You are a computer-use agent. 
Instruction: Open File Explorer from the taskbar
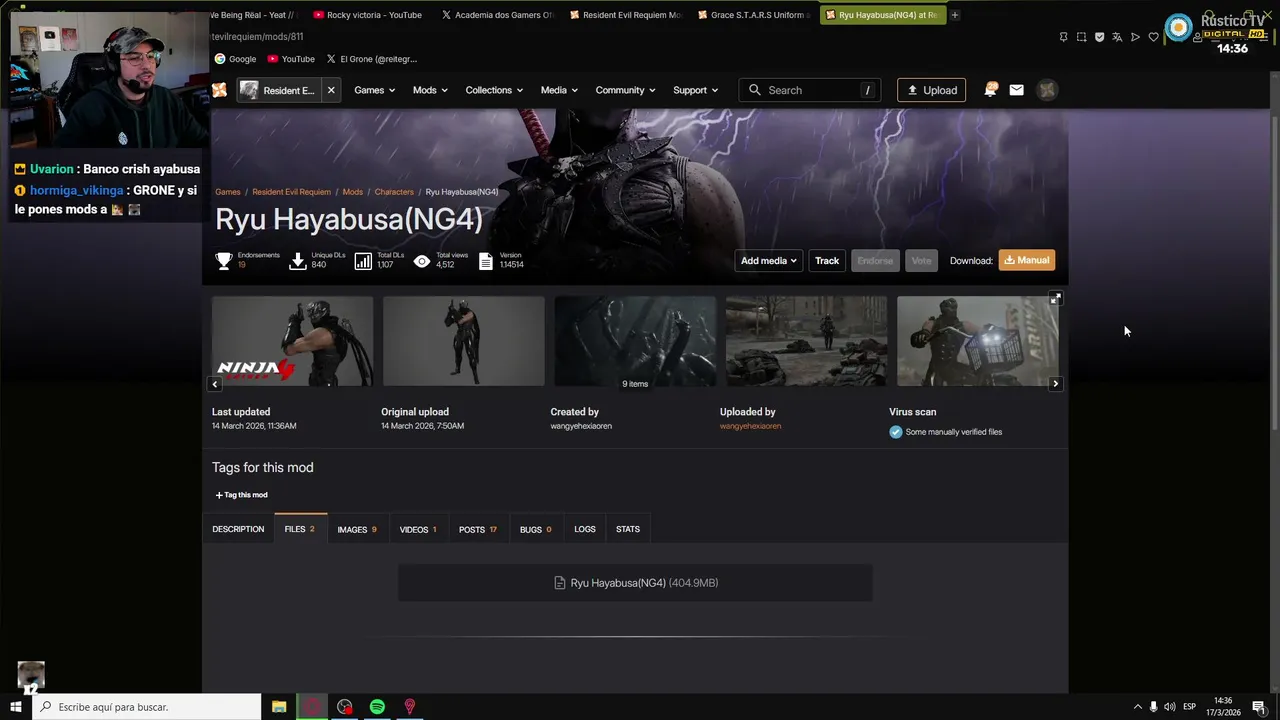(279, 707)
